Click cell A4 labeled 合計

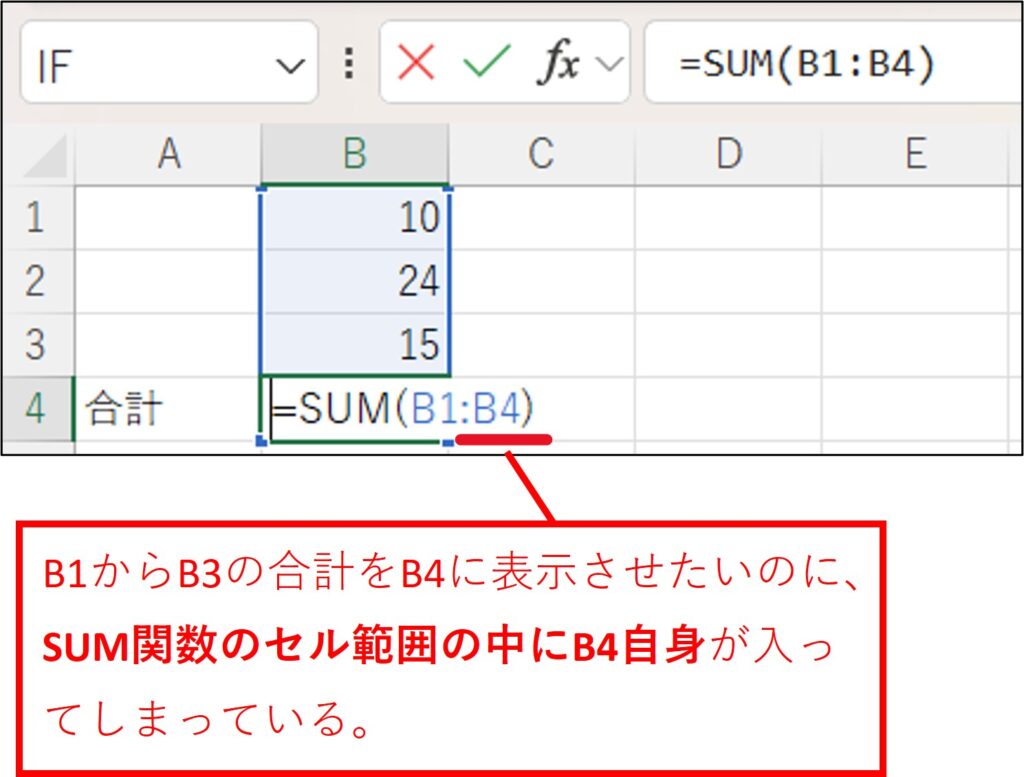pos(168,409)
